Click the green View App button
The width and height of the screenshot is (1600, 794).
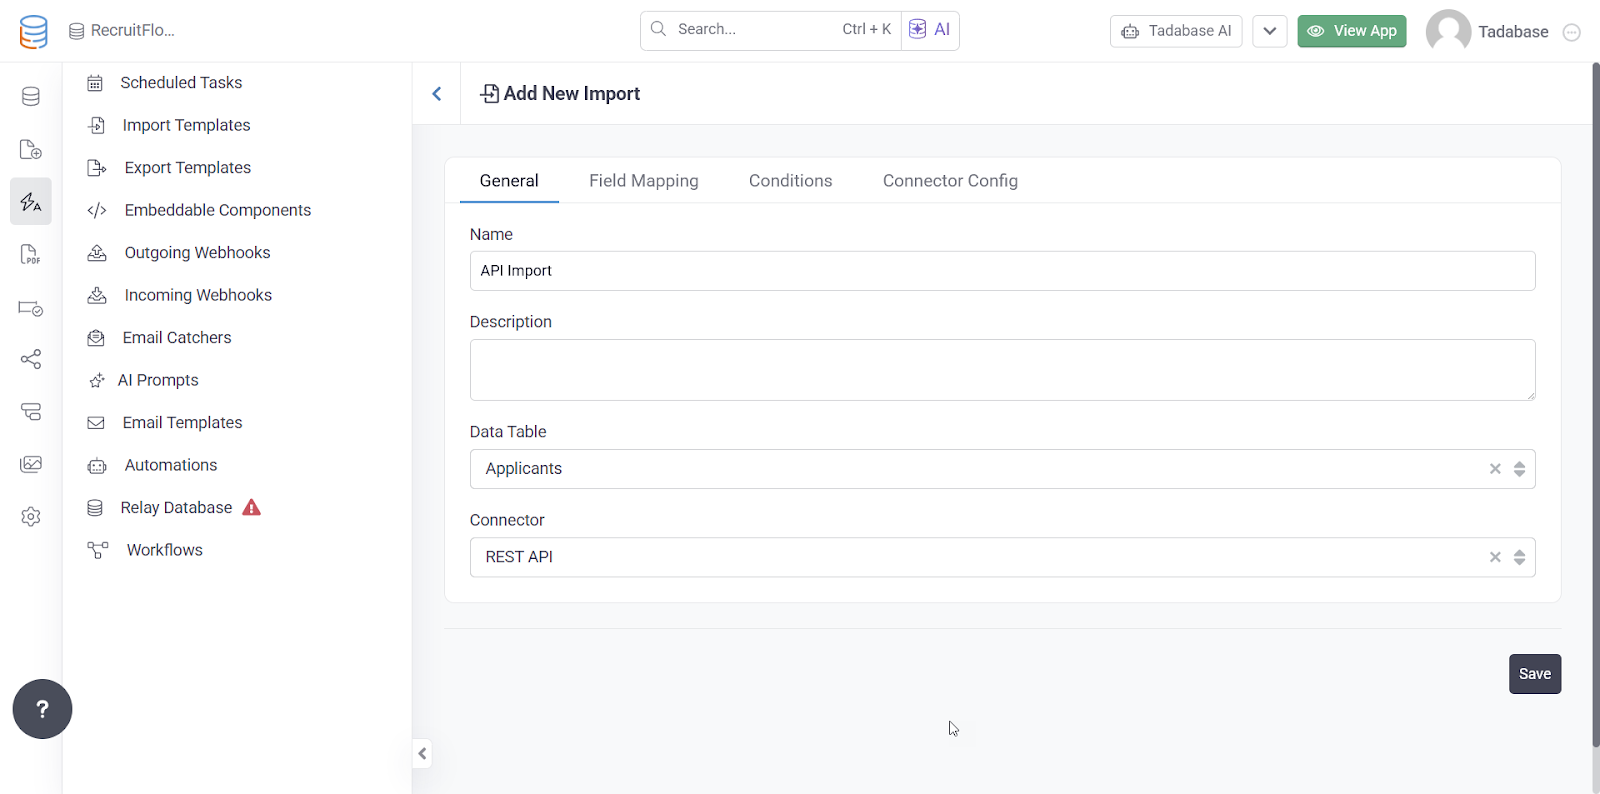point(1351,31)
